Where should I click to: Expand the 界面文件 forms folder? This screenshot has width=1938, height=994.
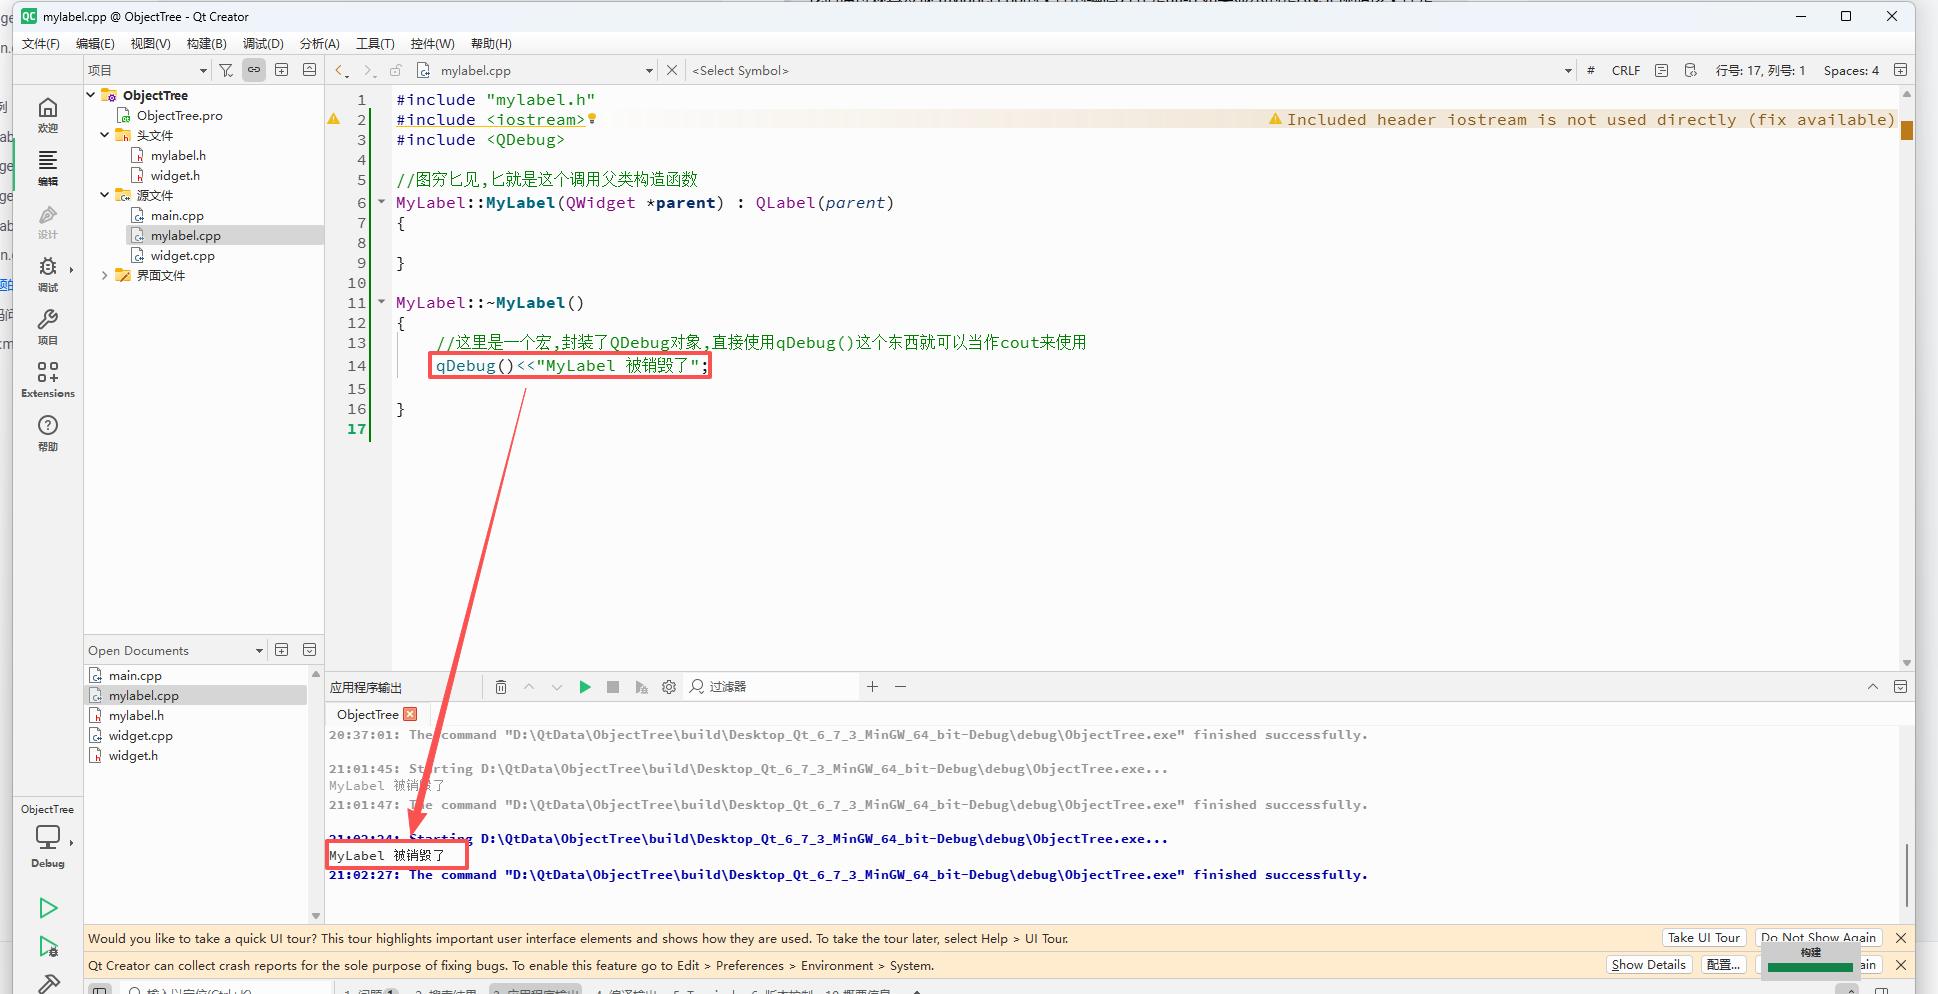(105, 275)
